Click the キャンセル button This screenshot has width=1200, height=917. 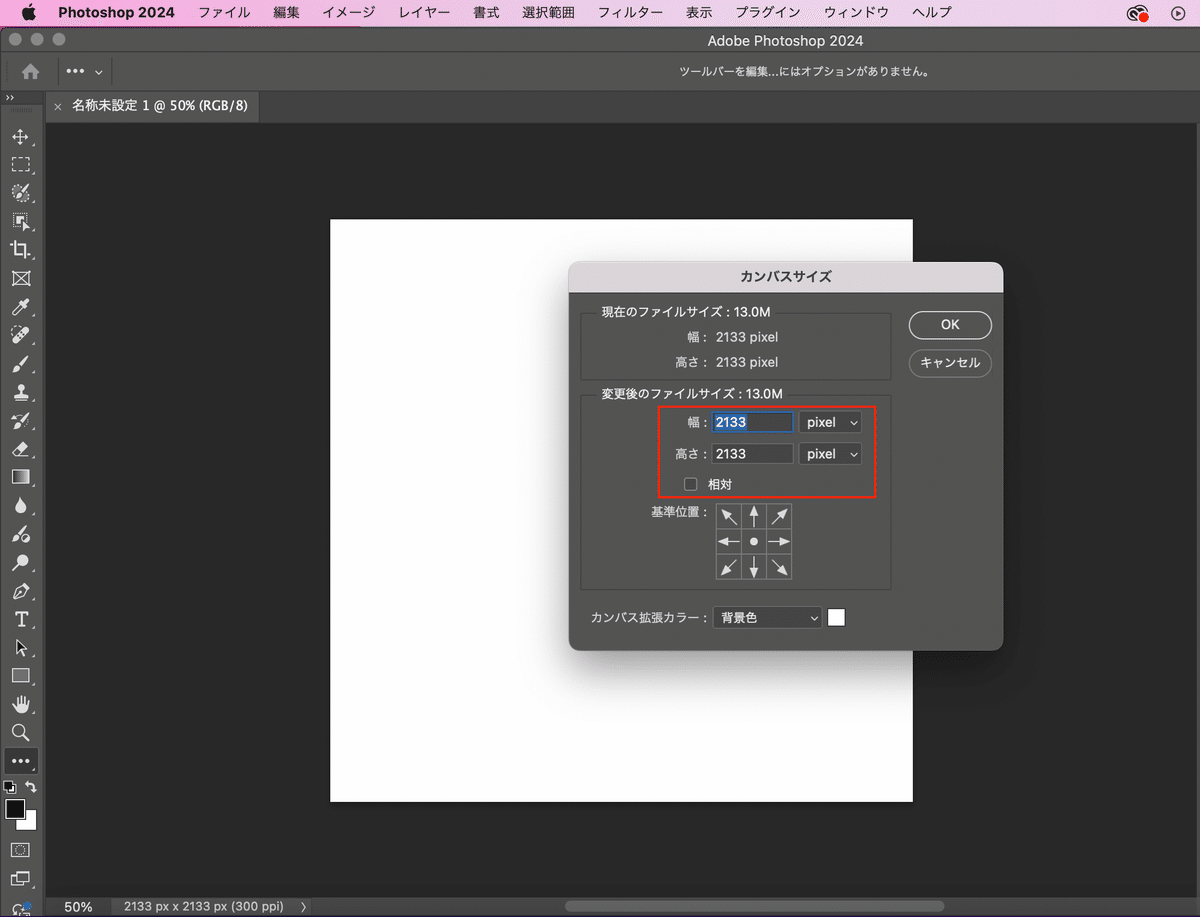coord(950,363)
